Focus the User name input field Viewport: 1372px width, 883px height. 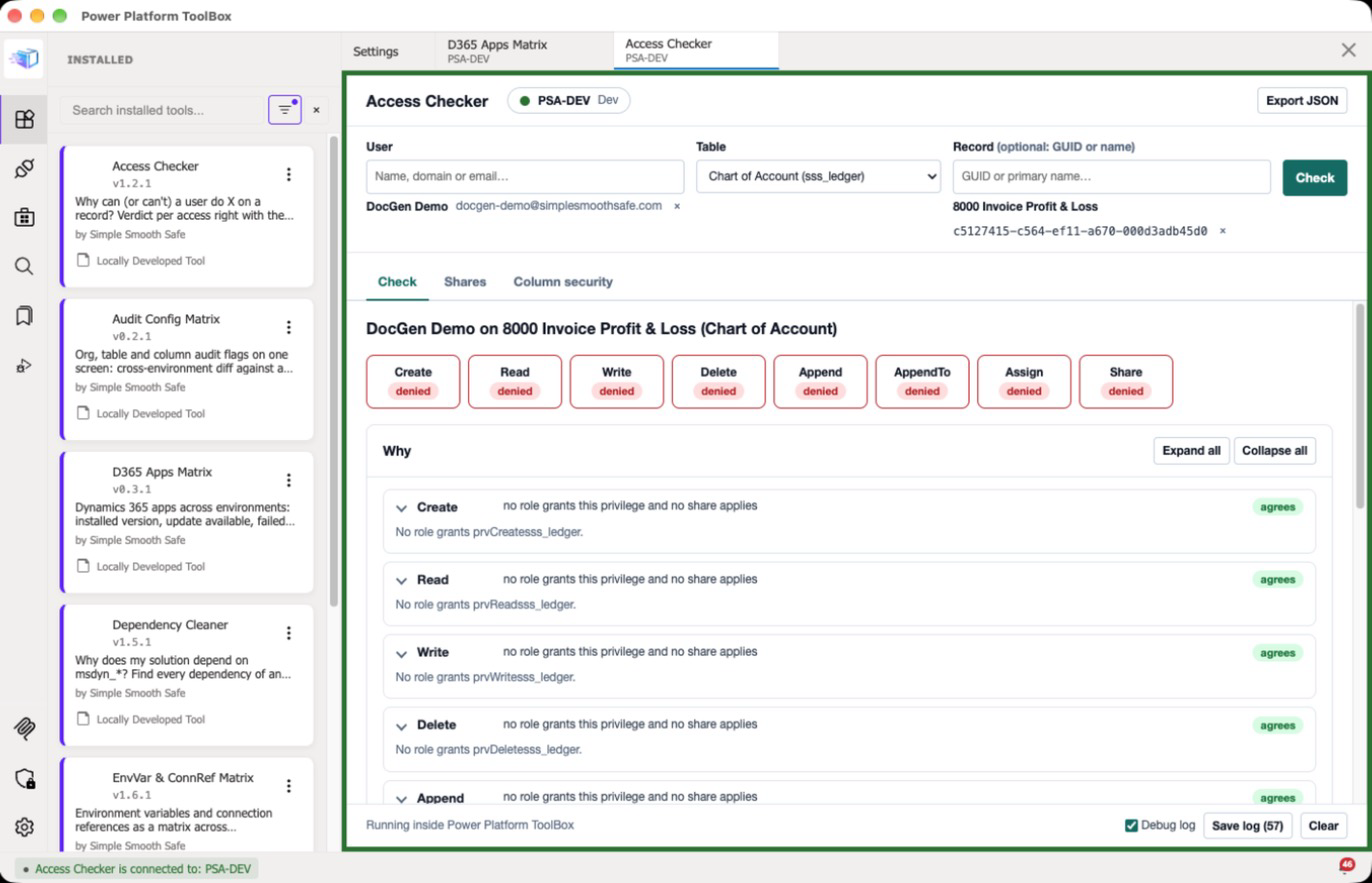[525, 177]
